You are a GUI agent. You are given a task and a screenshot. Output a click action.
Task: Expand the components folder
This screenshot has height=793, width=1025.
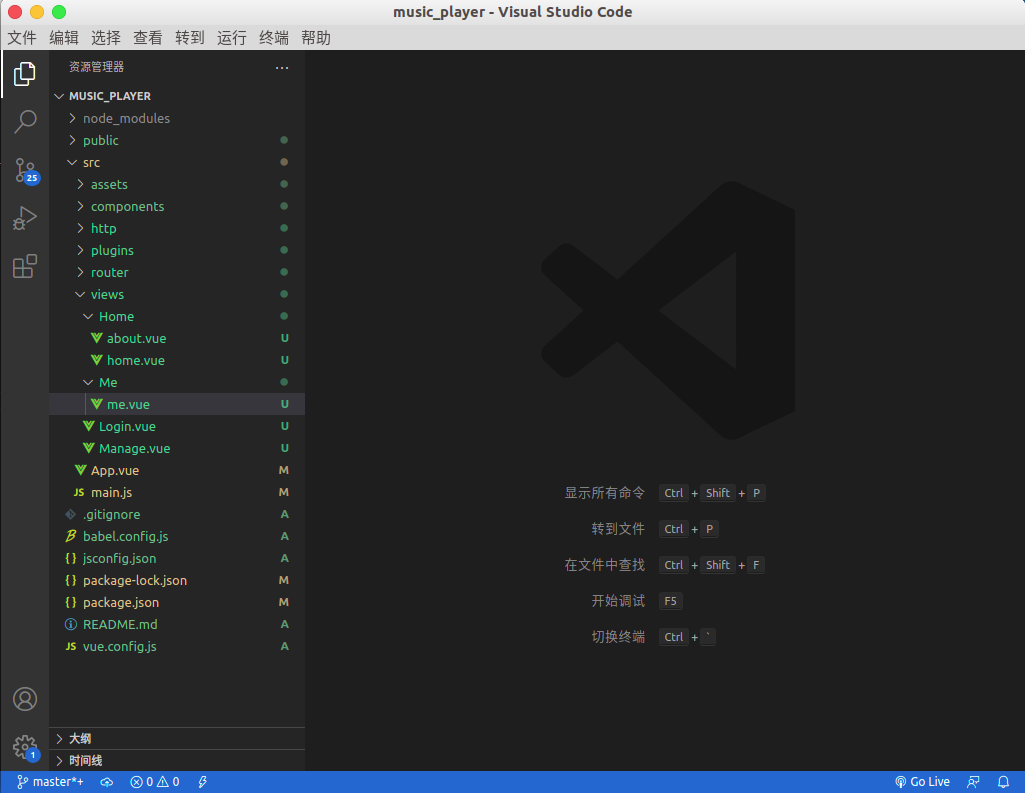pyautogui.click(x=177, y=207)
